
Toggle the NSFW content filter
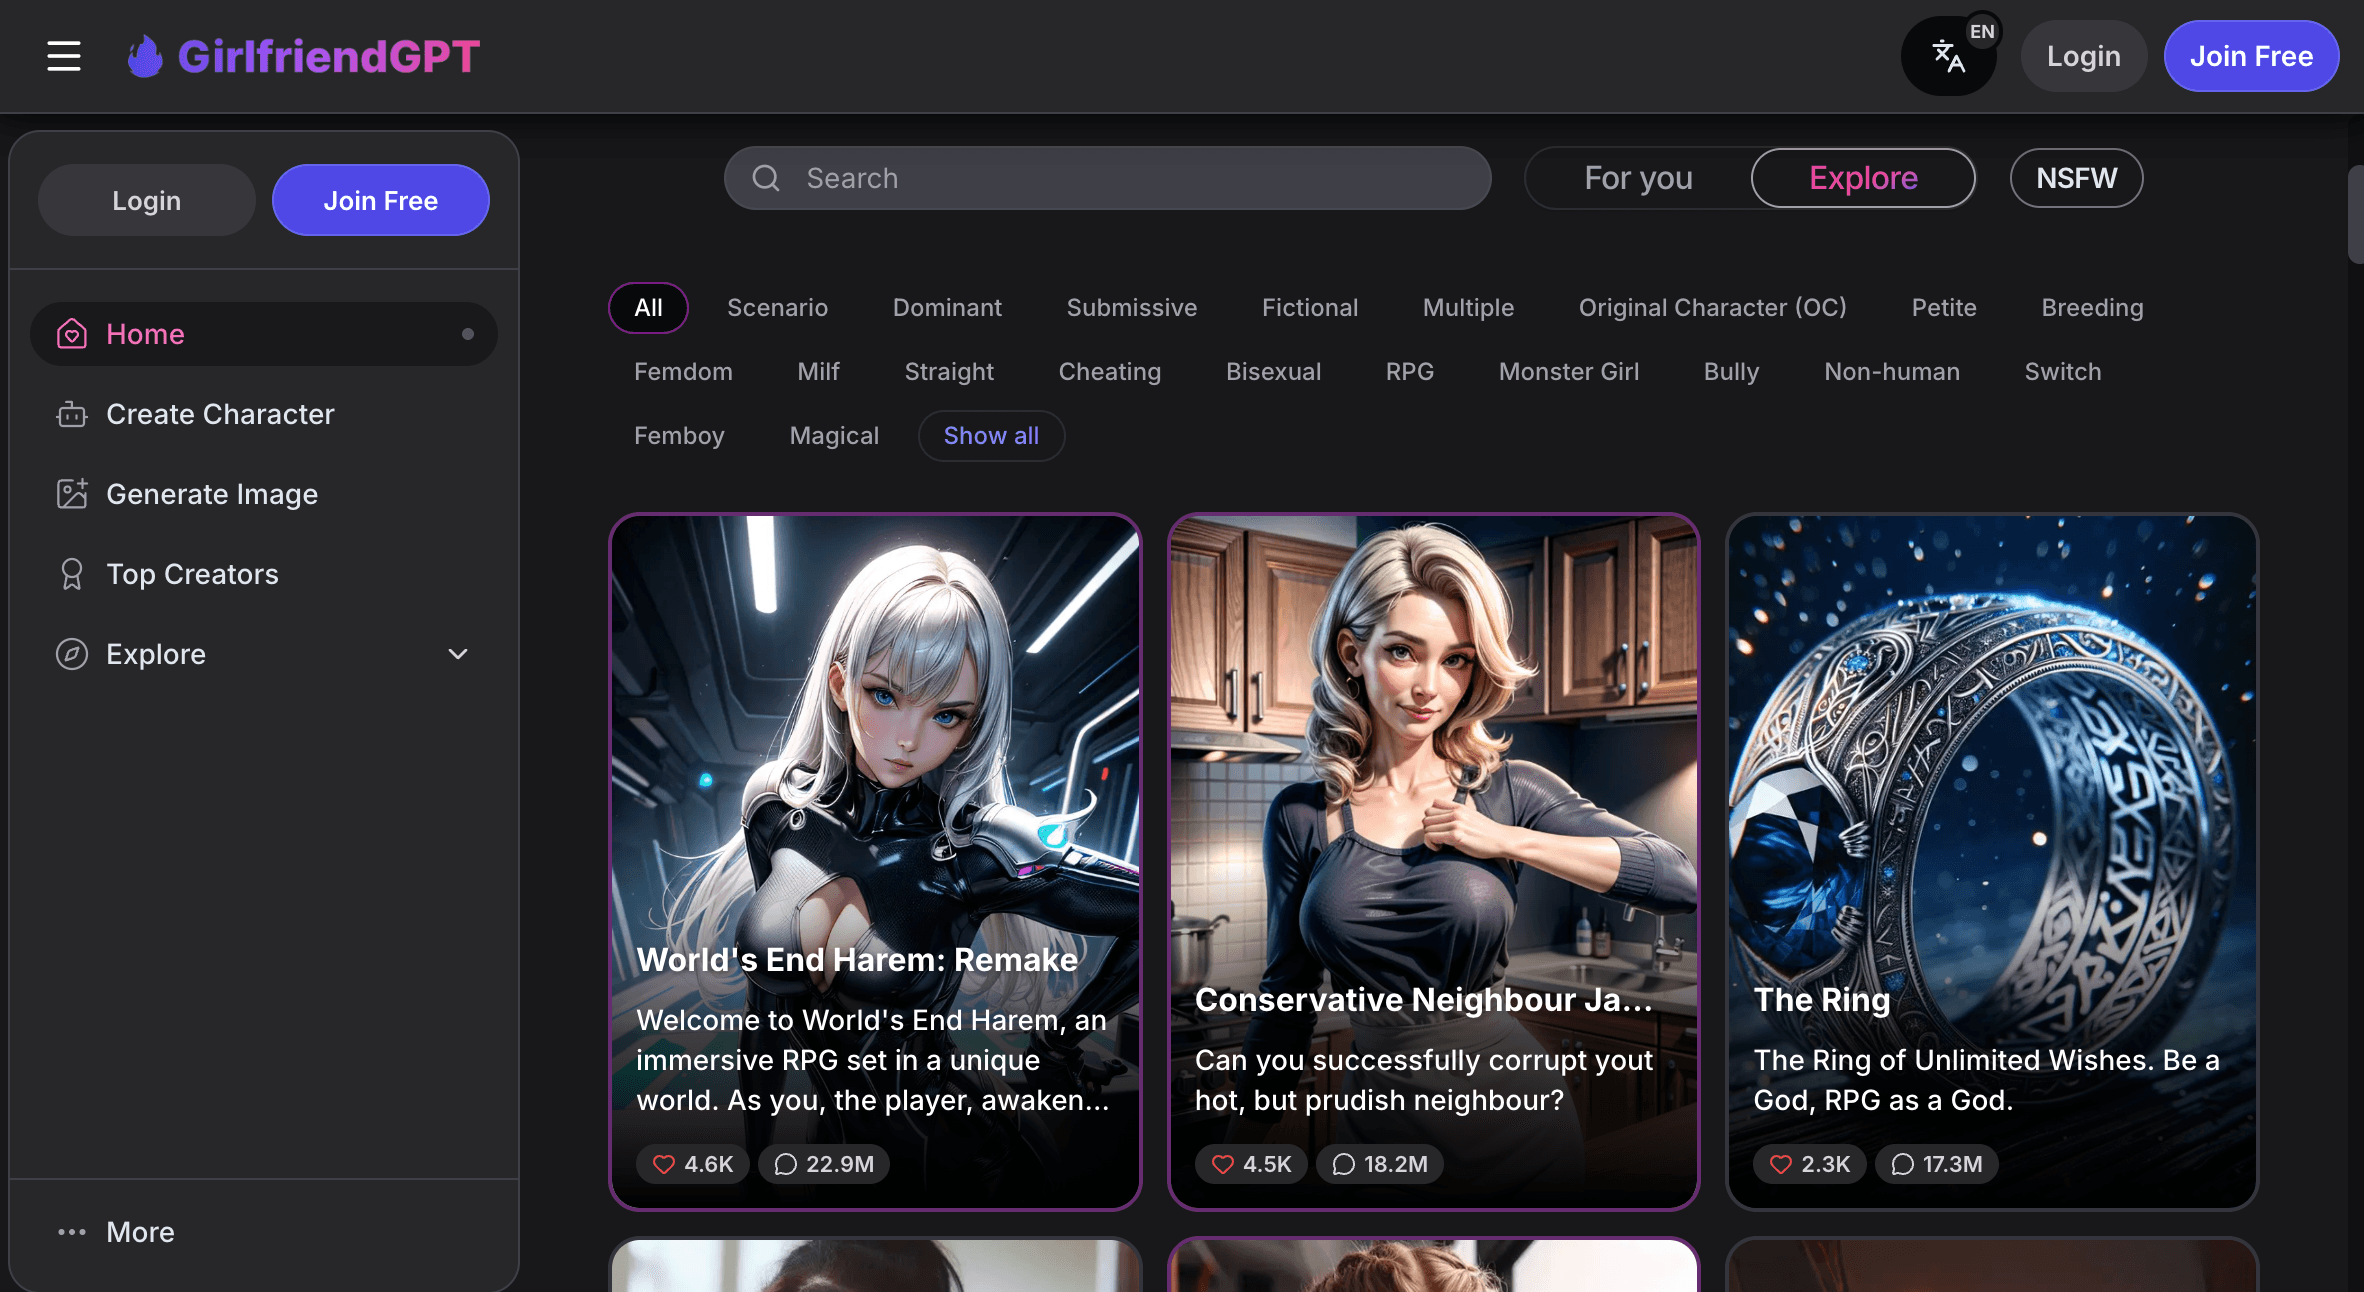[x=2077, y=178]
